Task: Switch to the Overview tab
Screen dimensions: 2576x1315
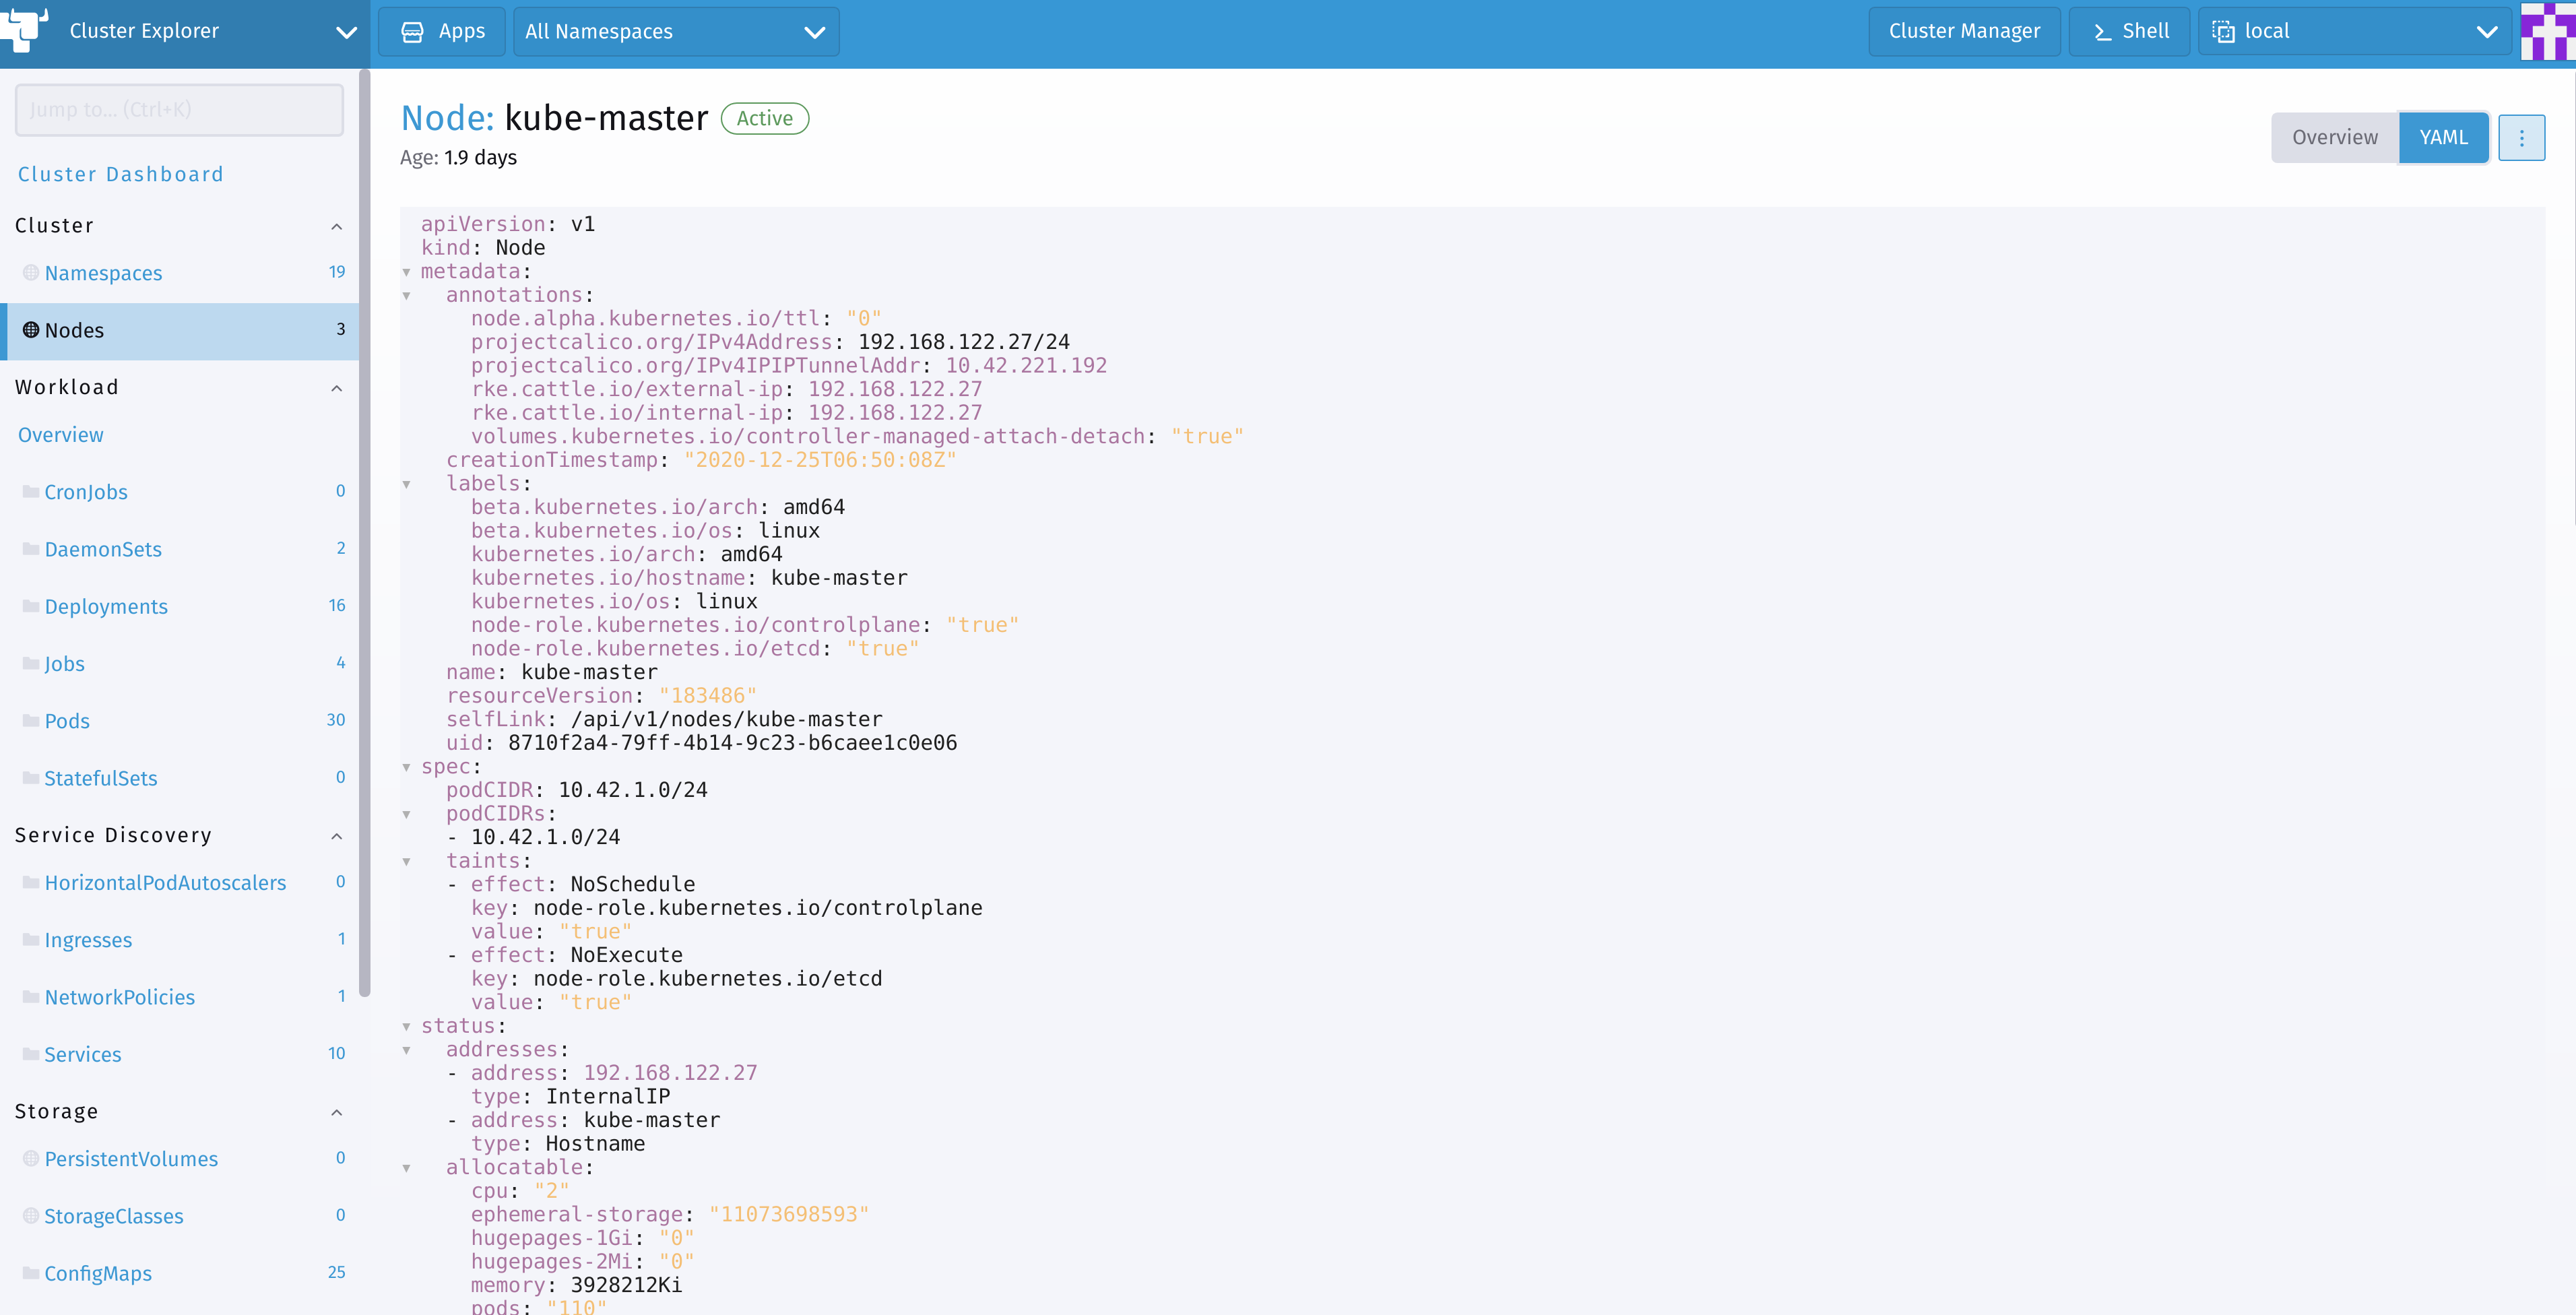Action: click(2334, 138)
